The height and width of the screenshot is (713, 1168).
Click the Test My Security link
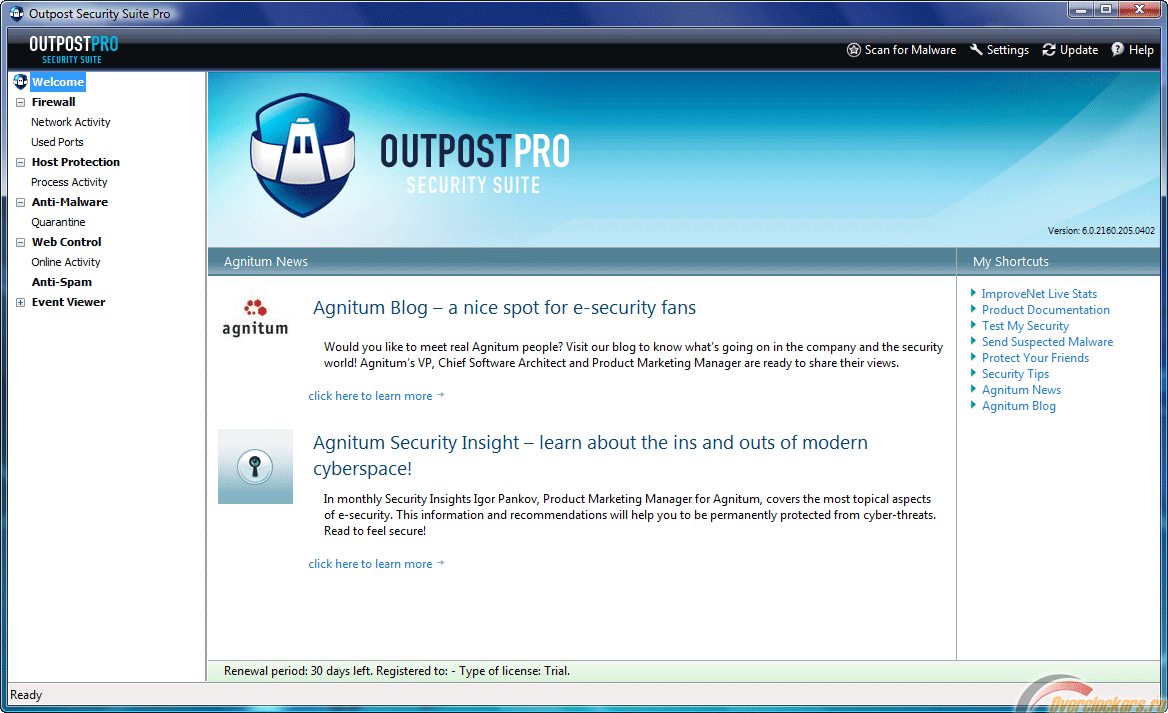(x=1025, y=326)
